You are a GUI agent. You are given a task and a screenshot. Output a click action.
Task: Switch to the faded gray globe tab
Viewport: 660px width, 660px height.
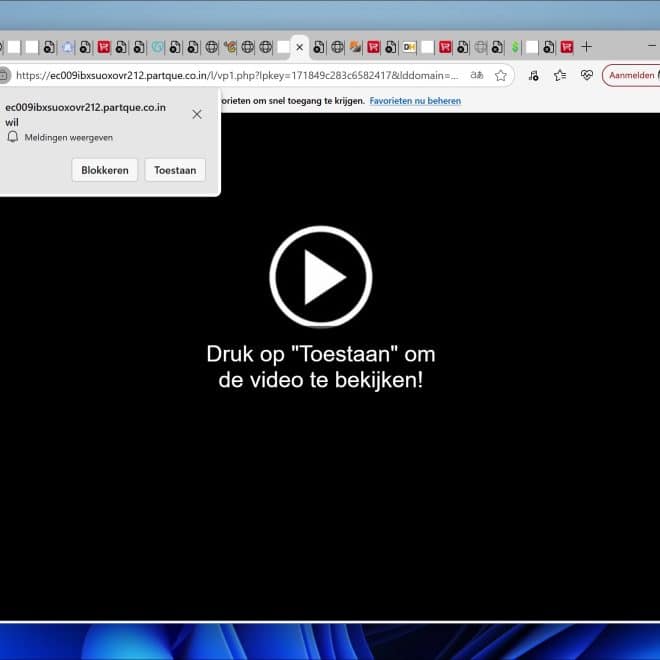click(x=480, y=47)
